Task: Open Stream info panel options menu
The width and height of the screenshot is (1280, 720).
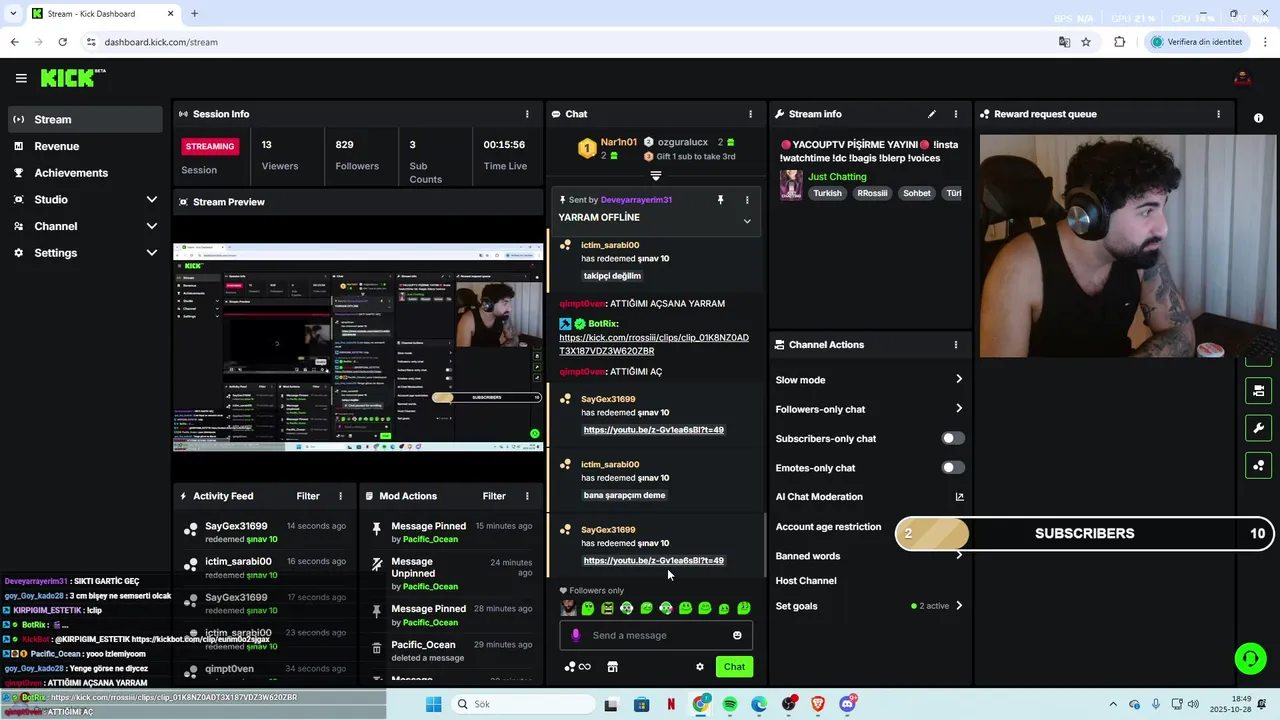Action: (955, 114)
